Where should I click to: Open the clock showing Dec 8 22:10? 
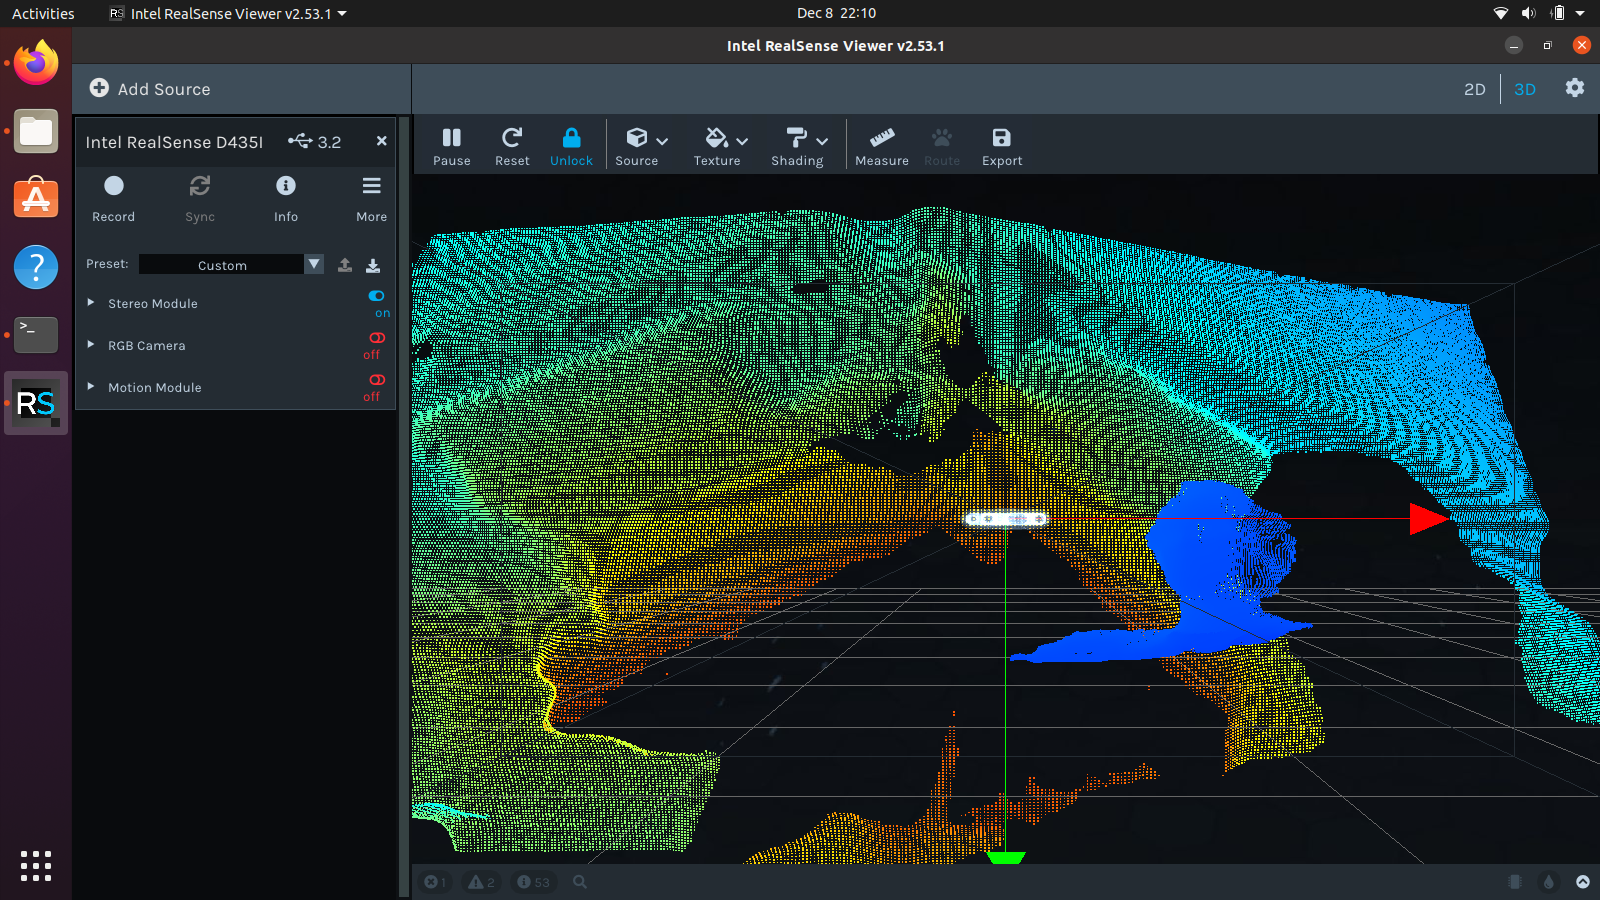[836, 13]
